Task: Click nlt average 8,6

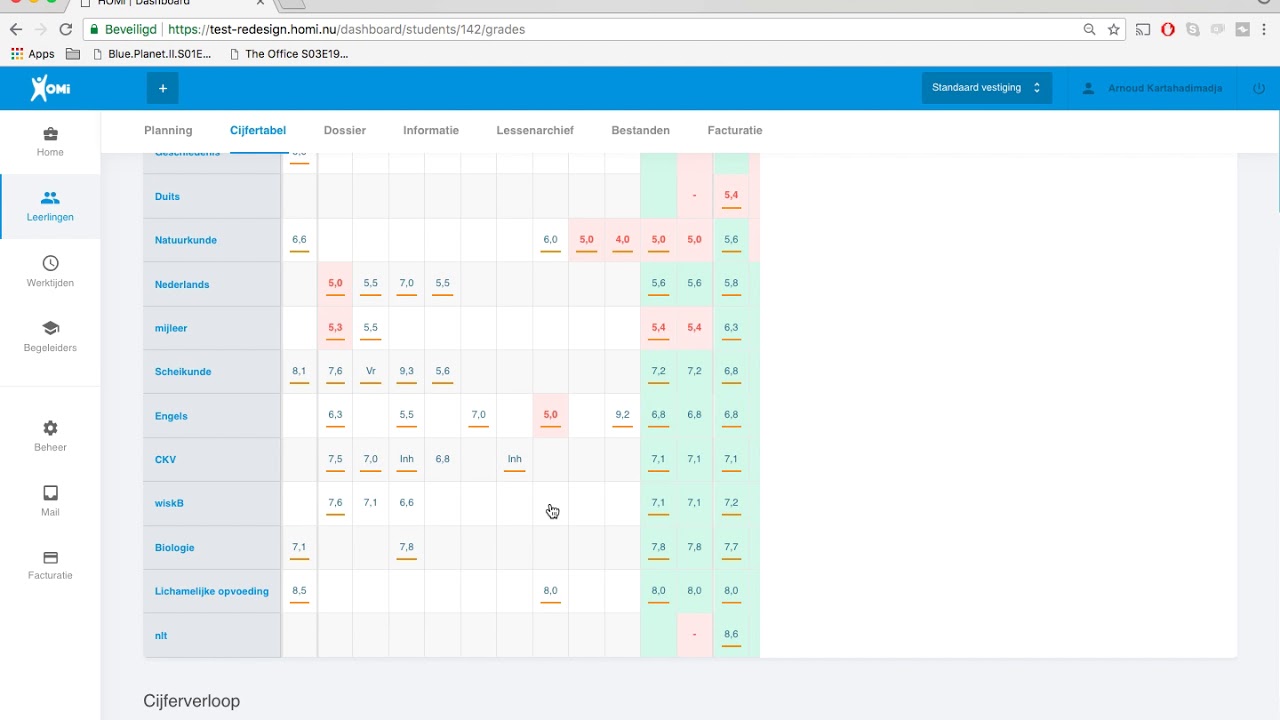Action: pyautogui.click(x=731, y=635)
